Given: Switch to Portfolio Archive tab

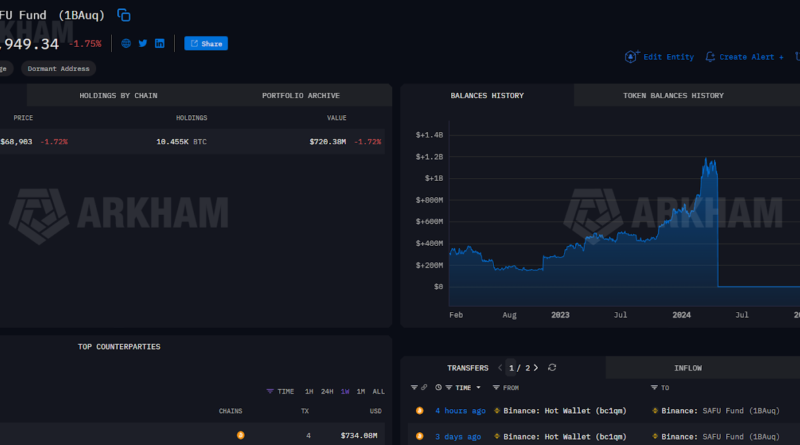Looking at the screenshot, I should pos(301,95).
